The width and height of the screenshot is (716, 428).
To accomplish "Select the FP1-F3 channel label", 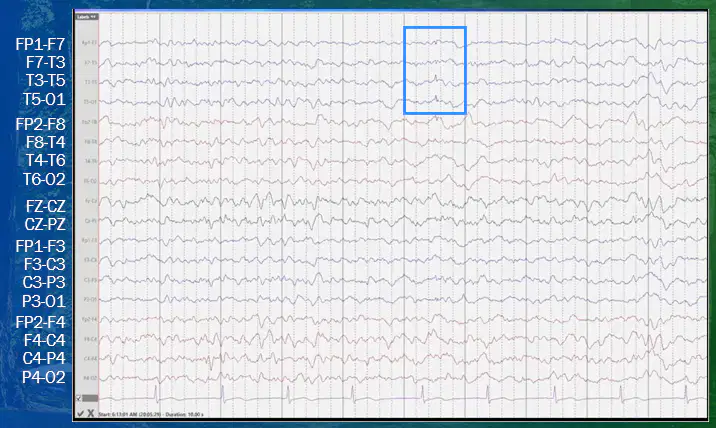I will 40,246.
